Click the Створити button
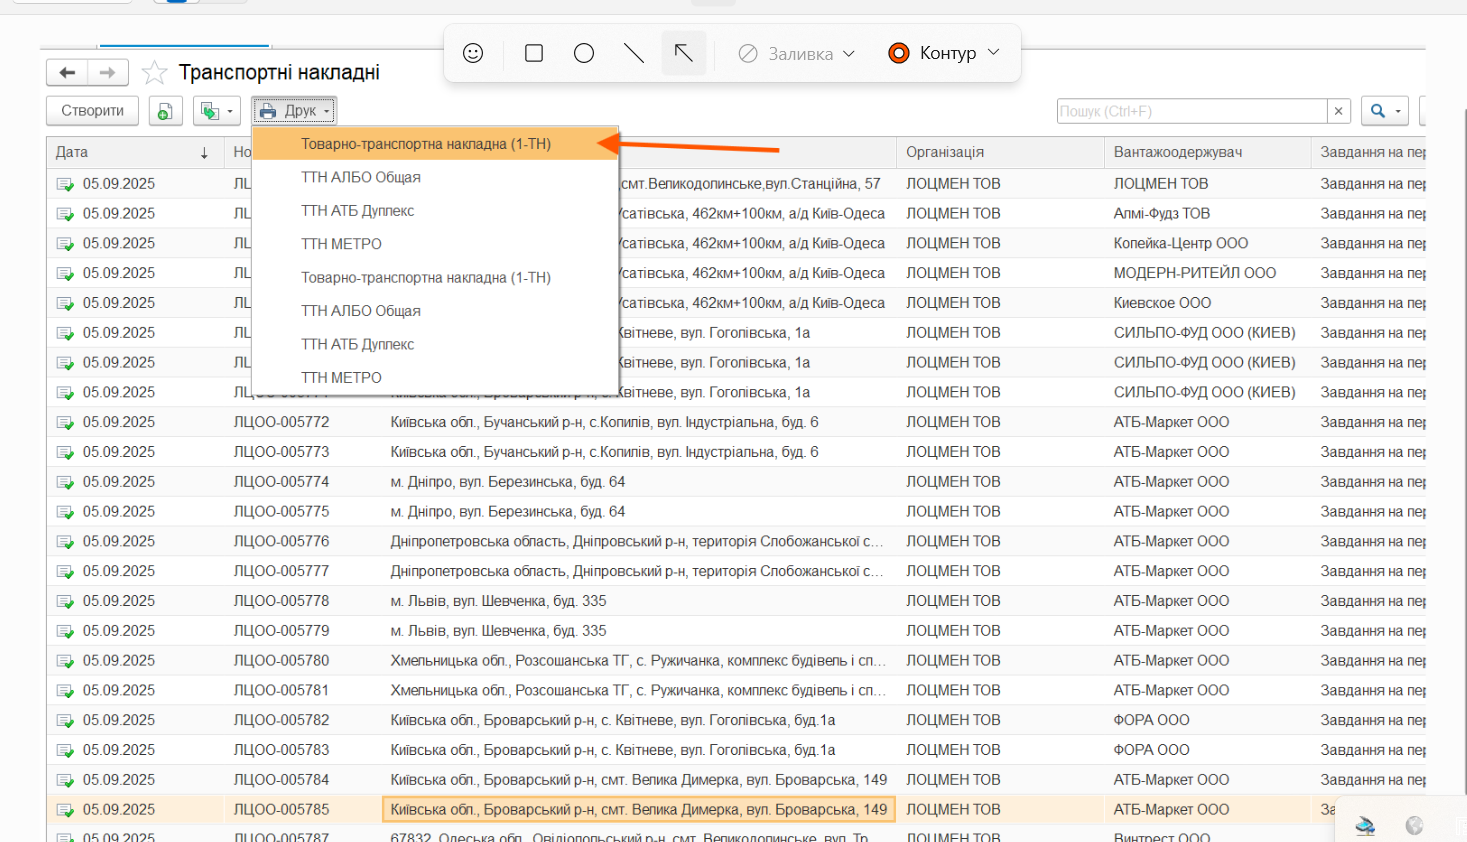Image resolution: width=1467 pixels, height=842 pixels. tap(92, 111)
